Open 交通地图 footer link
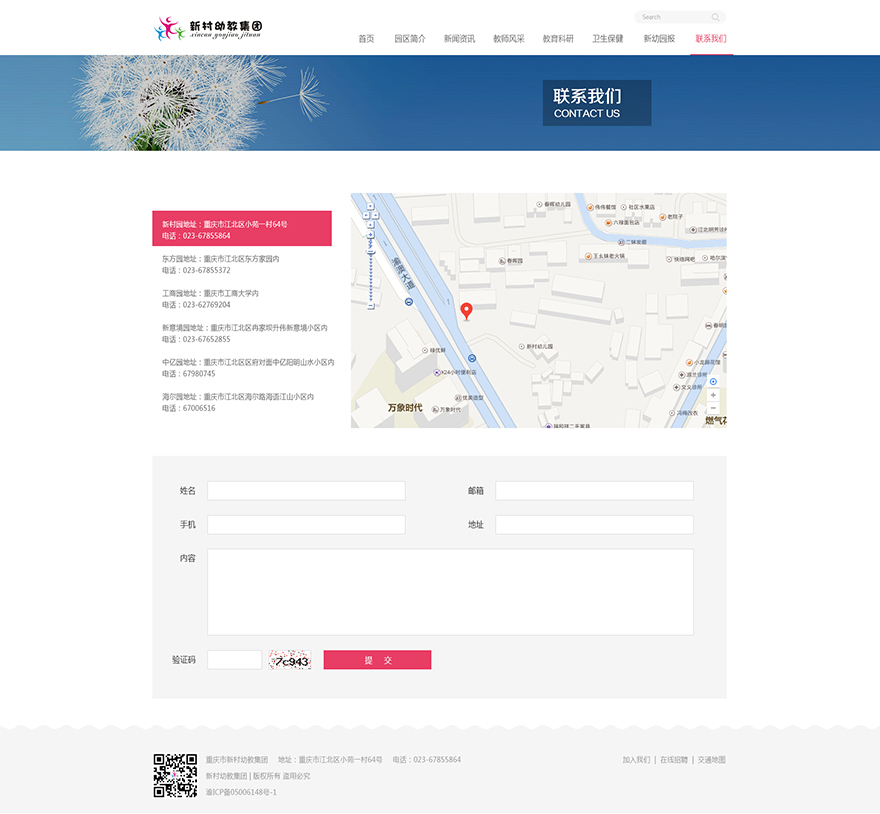The image size is (880, 814). (712, 760)
